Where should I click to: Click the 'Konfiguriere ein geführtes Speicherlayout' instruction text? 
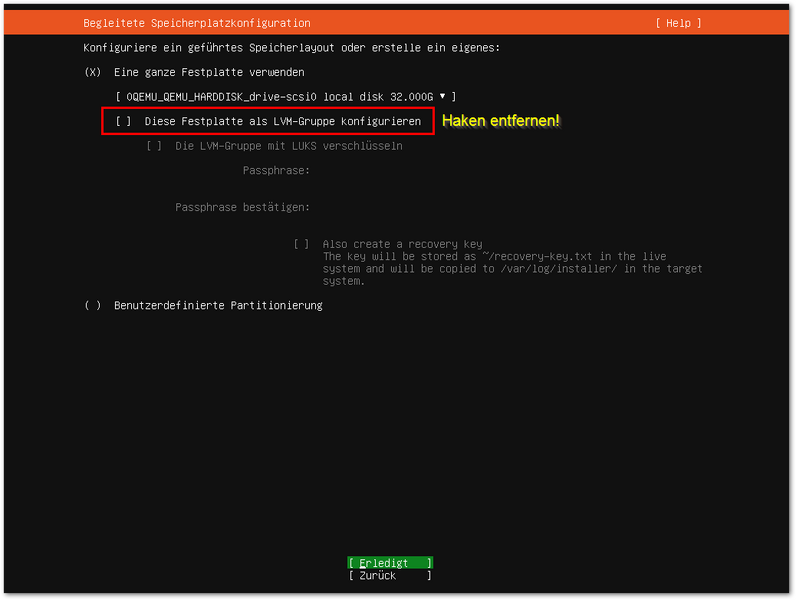coord(291,48)
